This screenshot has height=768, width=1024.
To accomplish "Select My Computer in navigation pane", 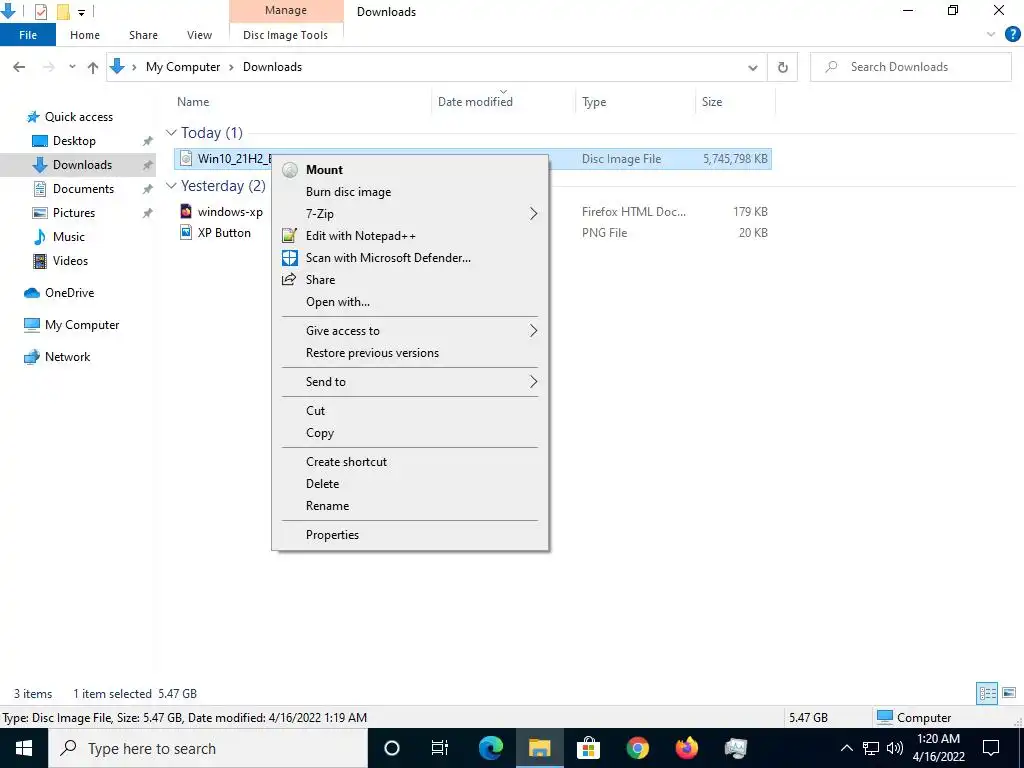I will (x=82, y=325).
